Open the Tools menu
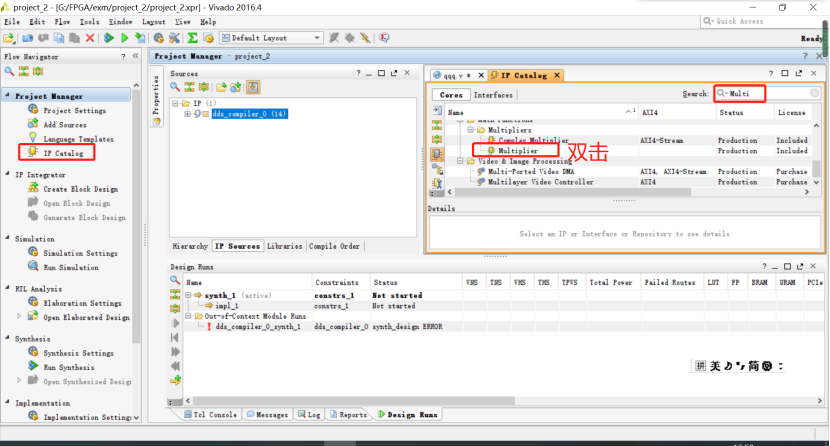 coord(89,22)
